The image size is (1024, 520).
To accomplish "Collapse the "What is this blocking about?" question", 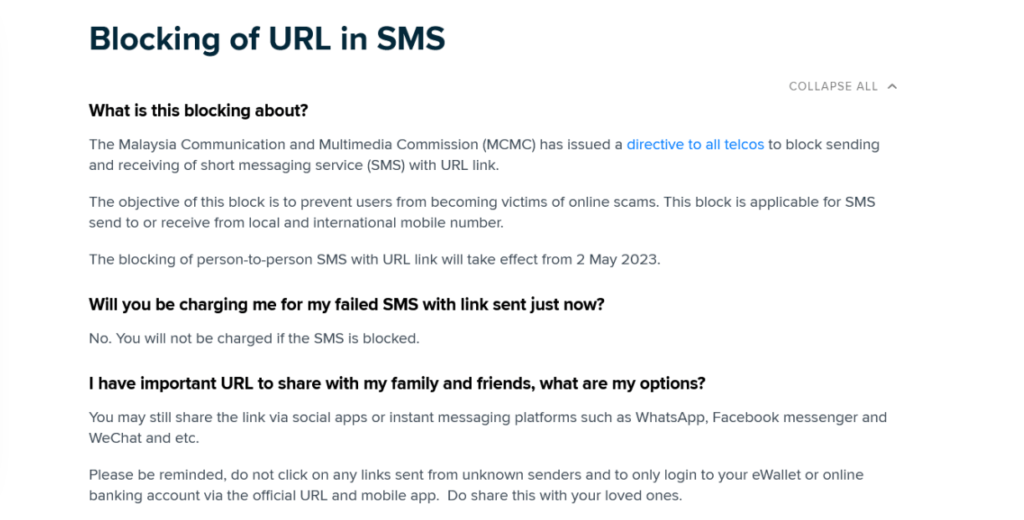I will (x=198, y=110).
